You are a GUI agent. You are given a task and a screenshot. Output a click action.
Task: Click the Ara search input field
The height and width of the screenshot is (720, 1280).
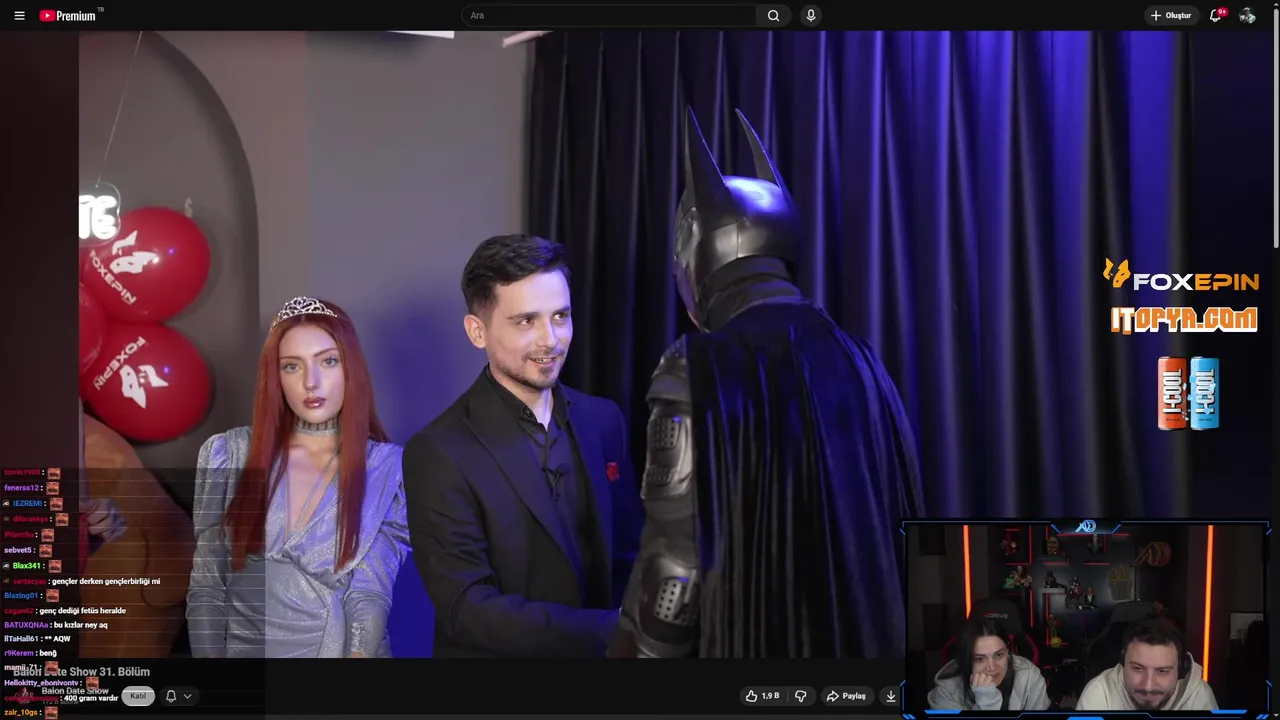coord(610,15)
